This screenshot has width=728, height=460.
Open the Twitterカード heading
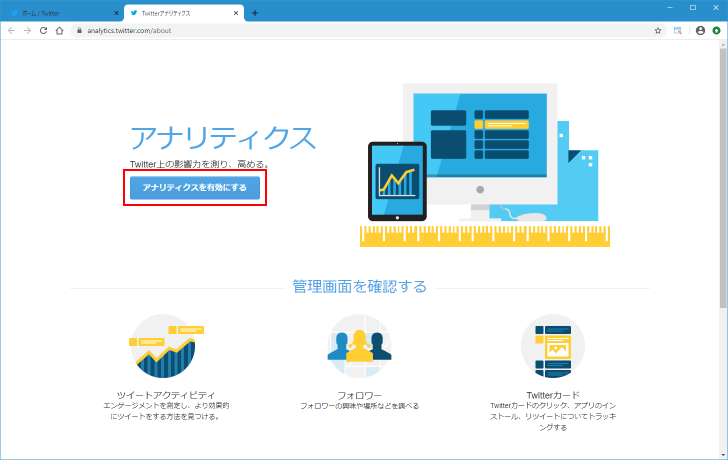coord(553,395)
